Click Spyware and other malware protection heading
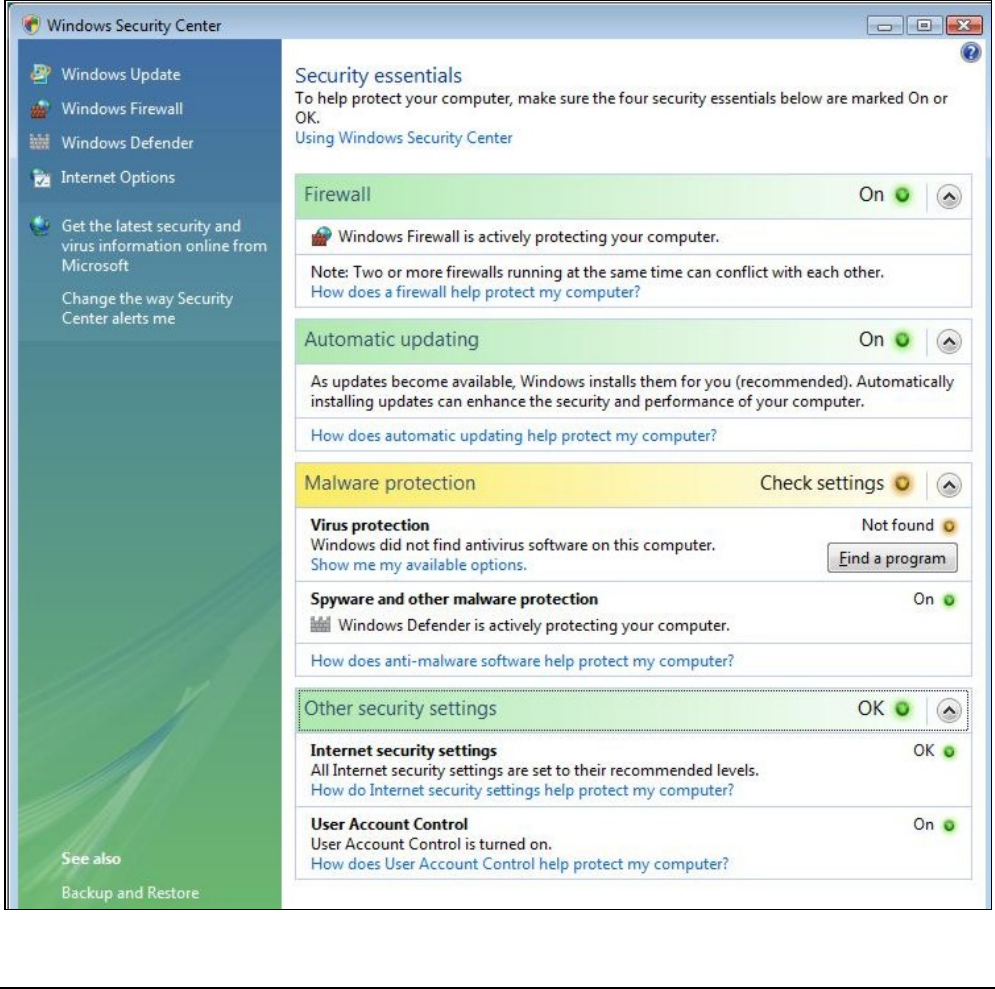The image size is (995, 989). (x=454, y=599)
